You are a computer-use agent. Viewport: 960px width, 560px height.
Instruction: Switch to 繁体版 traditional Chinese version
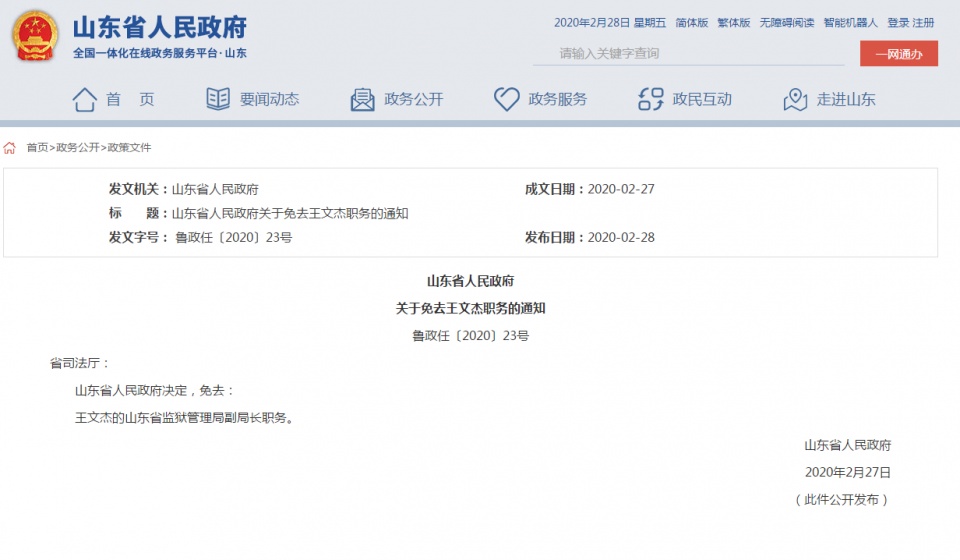point(733,22)
